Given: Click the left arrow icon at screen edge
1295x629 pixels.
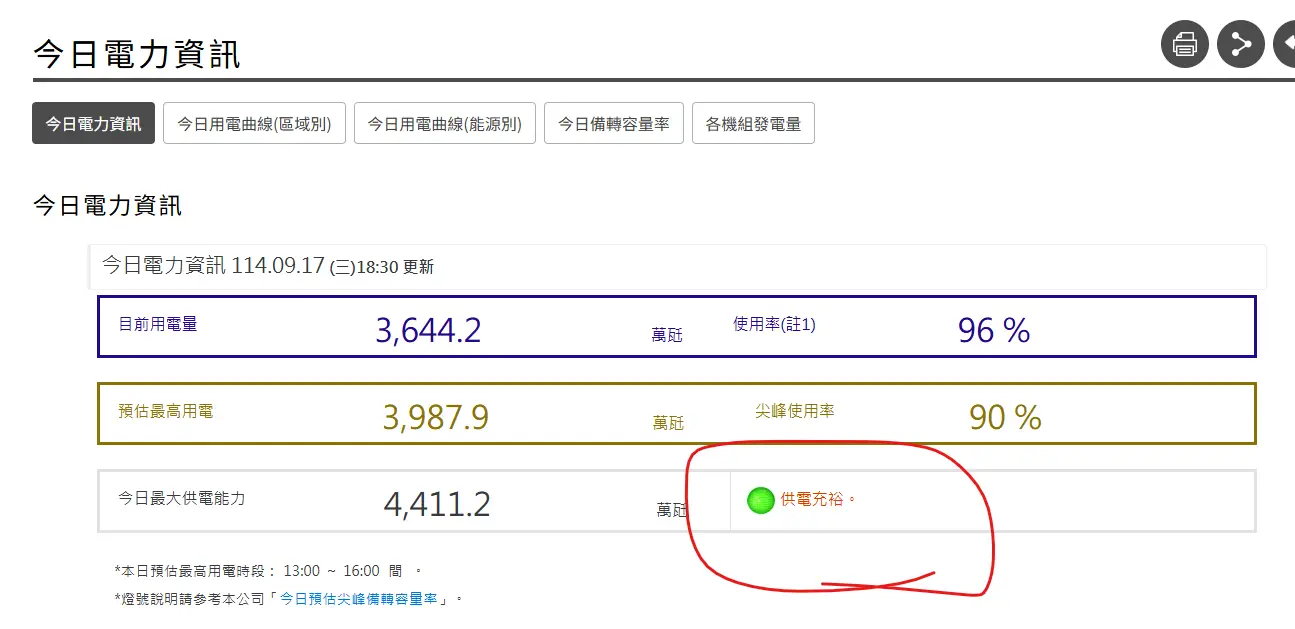Looking at the screenshot, I should coord(1287,44).
